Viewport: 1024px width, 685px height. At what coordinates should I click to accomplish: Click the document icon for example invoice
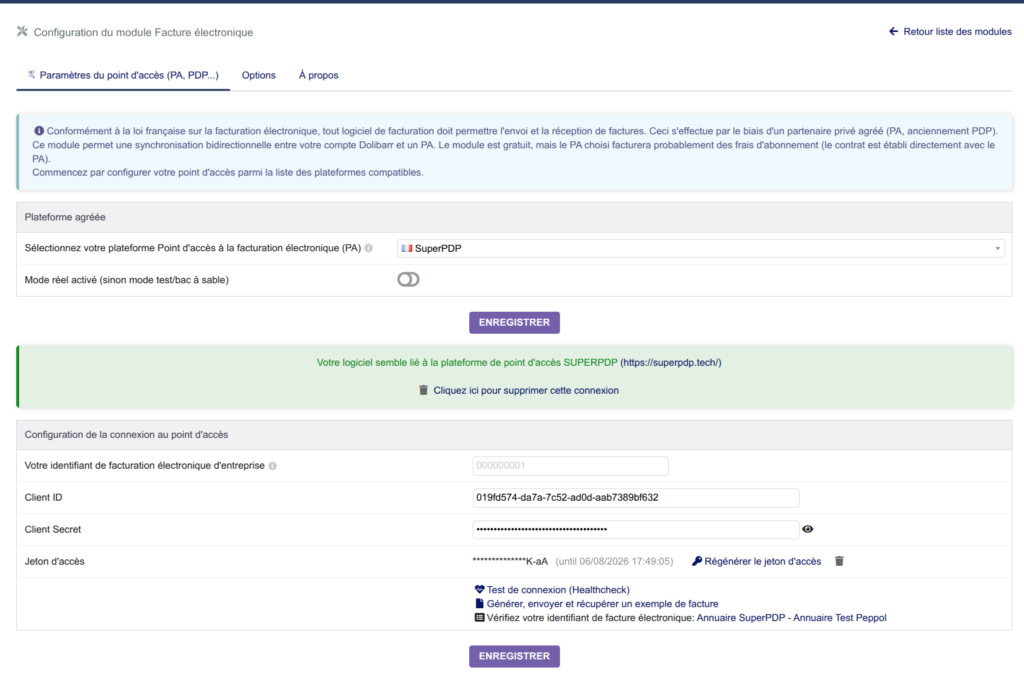pyautogui.click(x=479, y=603)
